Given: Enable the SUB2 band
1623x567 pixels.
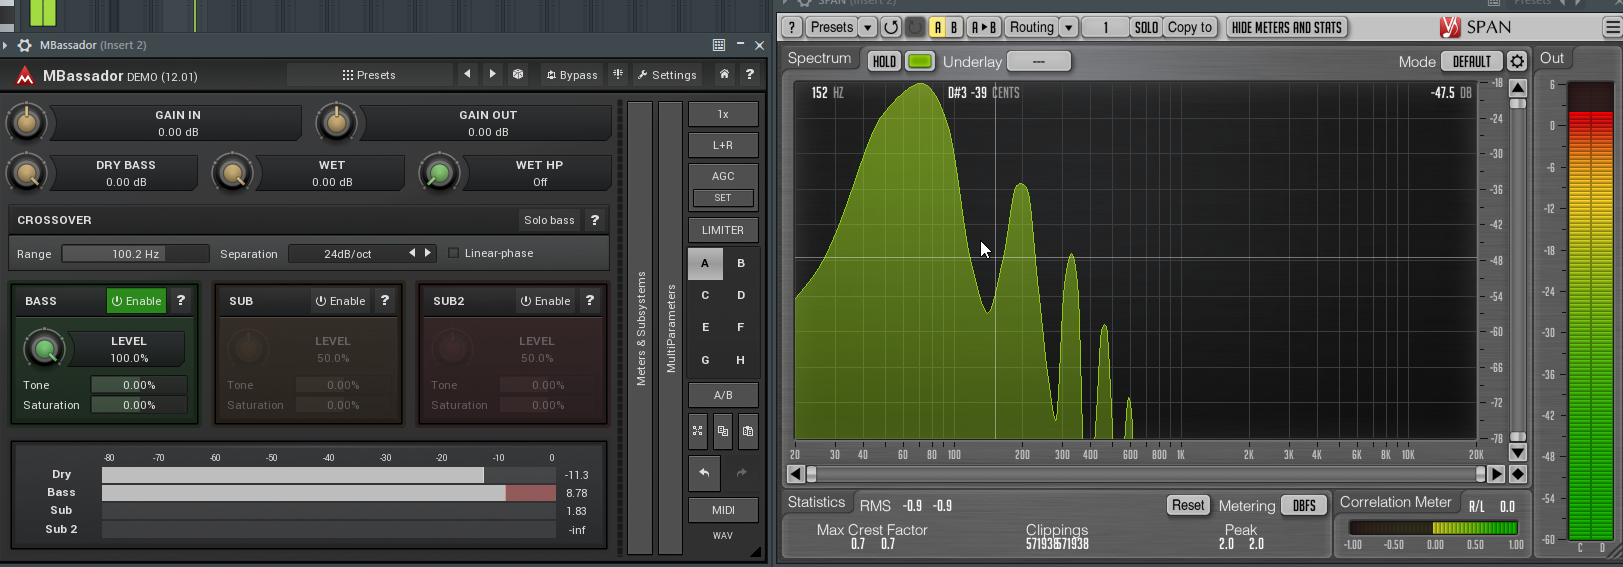Looking at the screenshot, I should 545,301.
